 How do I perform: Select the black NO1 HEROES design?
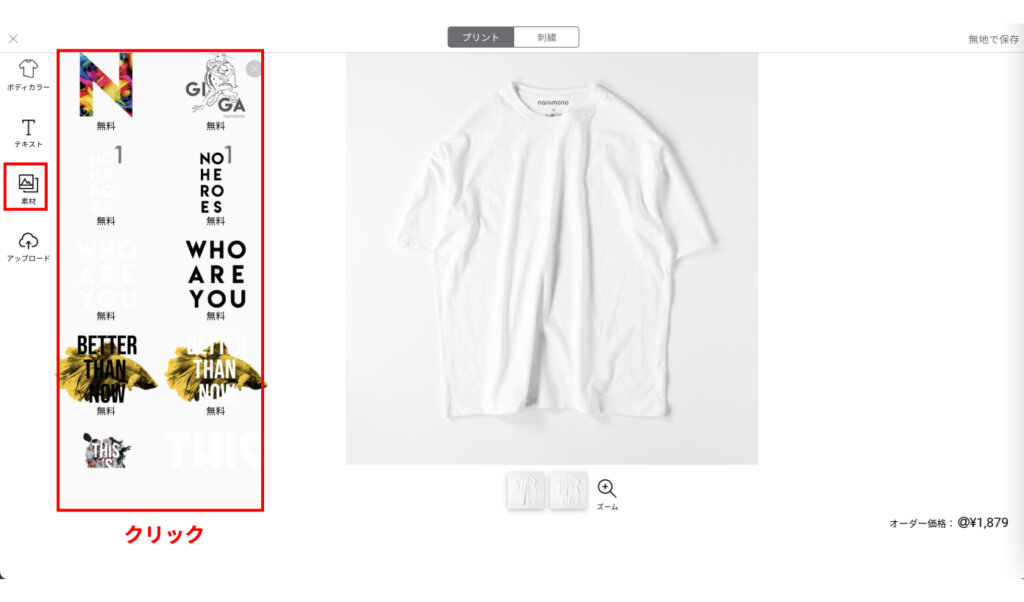coord(215,181)
